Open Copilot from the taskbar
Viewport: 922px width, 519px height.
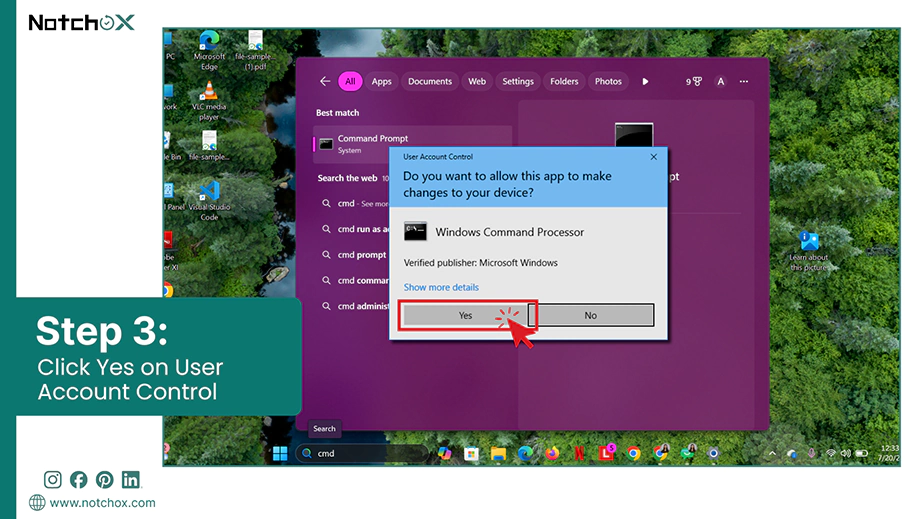tap(445, 453)
